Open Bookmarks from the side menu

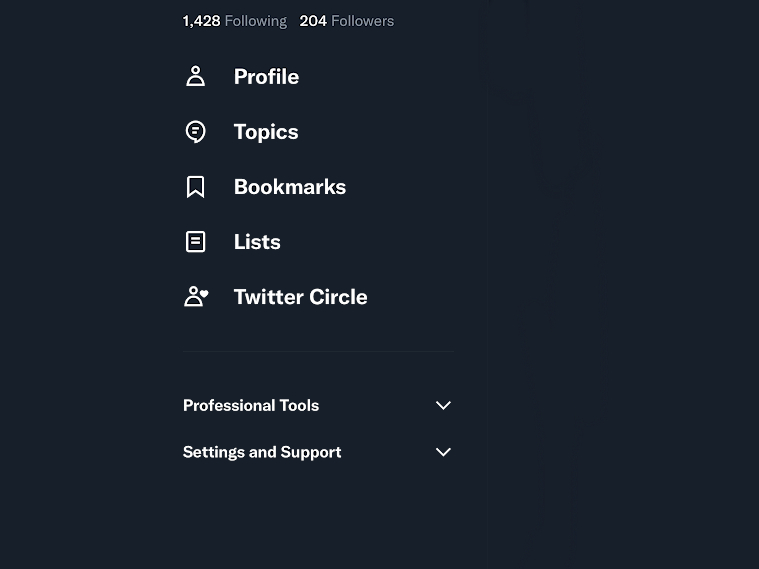[289, 187]
